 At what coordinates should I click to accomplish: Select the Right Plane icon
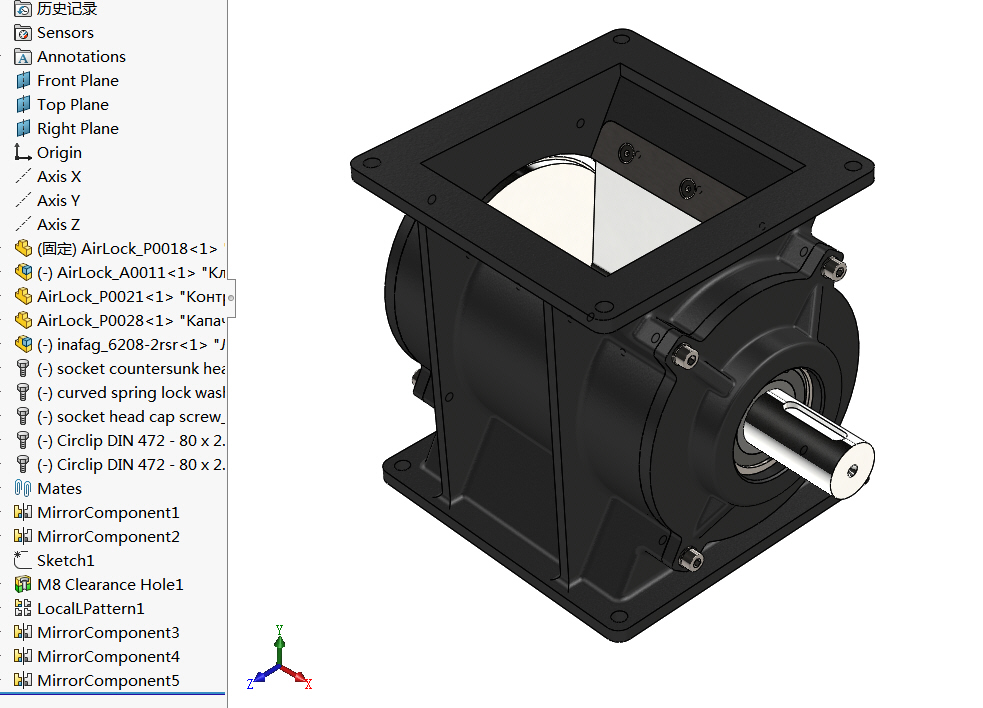[23, 129]
